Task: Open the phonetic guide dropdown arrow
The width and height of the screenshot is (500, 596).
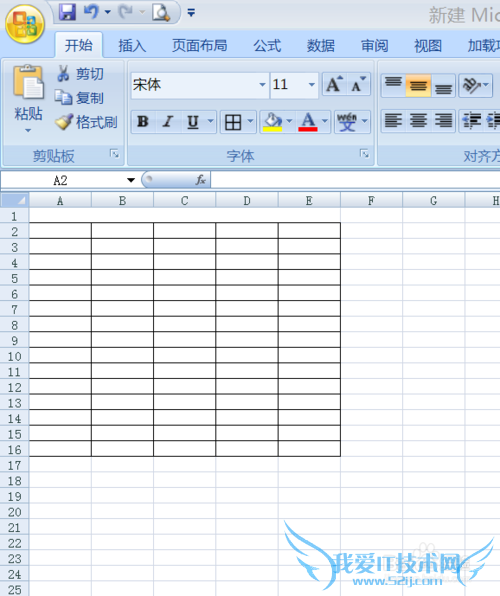Action: (x=365, y=122)
